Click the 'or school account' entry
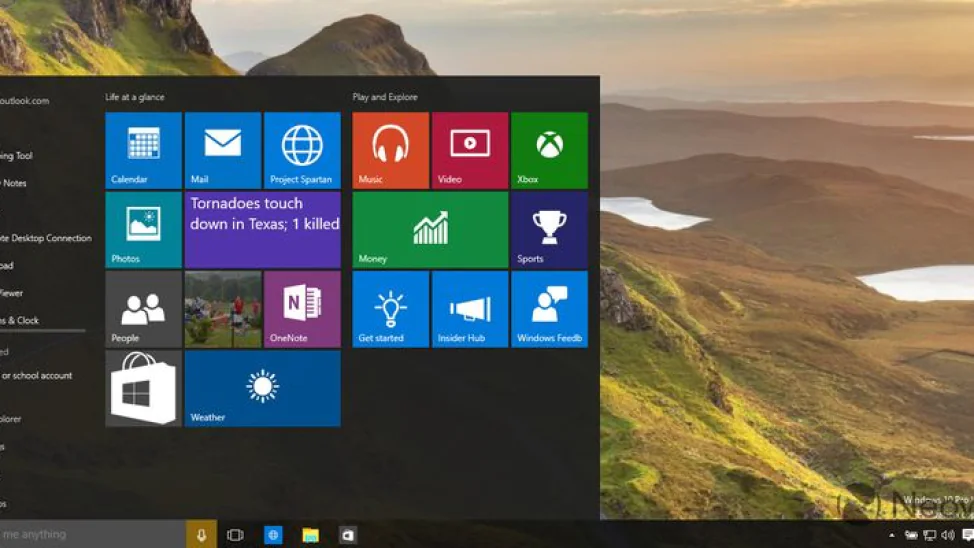974x548 pixels. [x=37, y=376]
